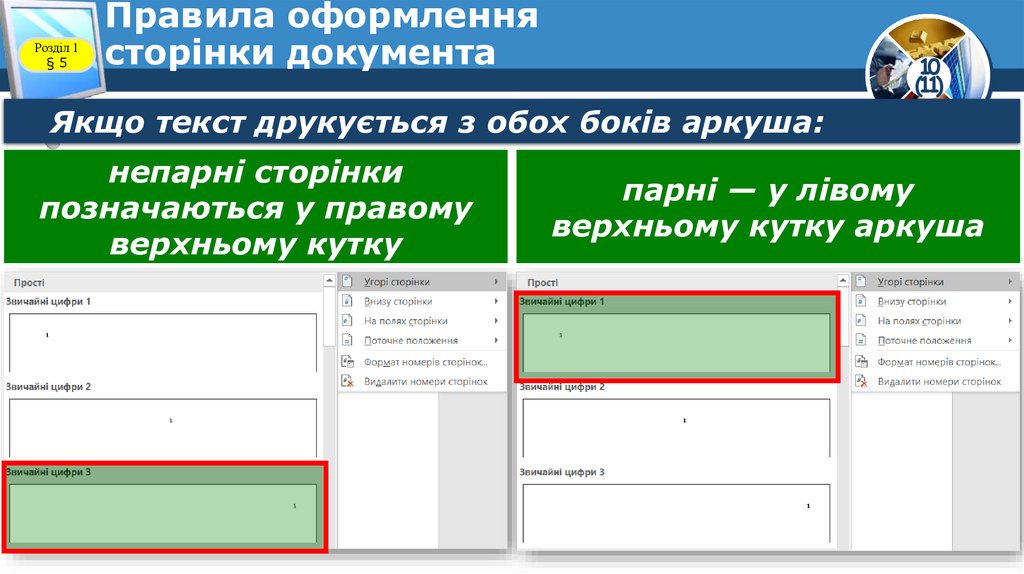Choose 'Формат номерів сторінок' in right menu
1024x574 pixels.
click(935, 362)
